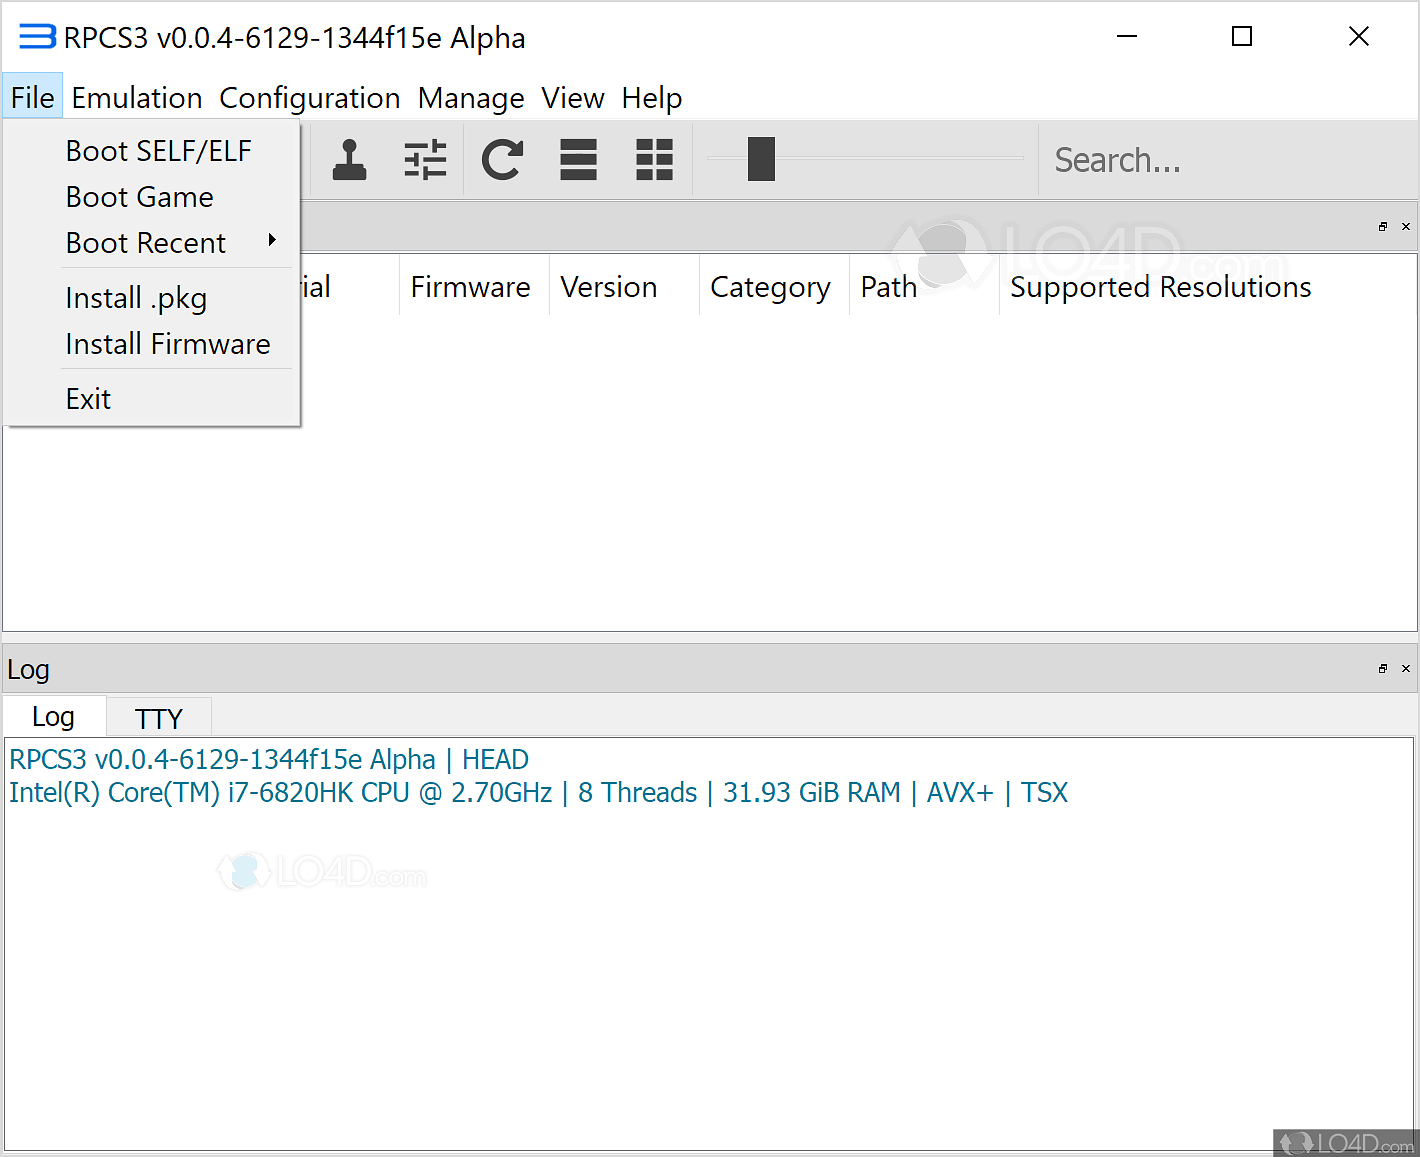This screenshot has height=1157, width=1420.
Task: Open the Help menu
Action: [x=652, y=98]
